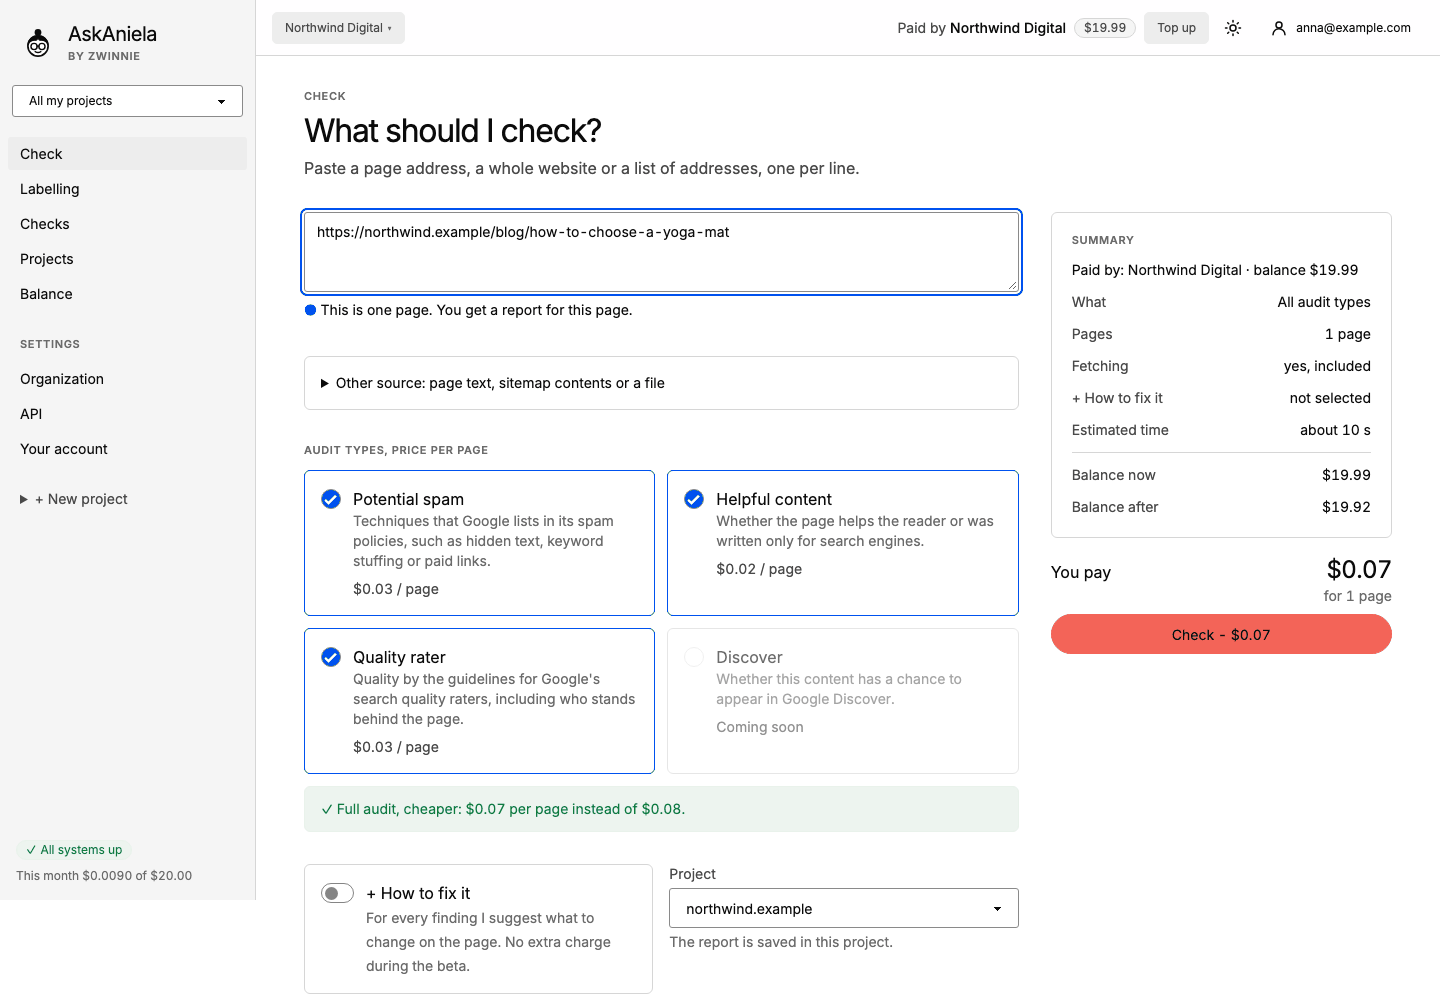Click the $0.07 You pay amount
1440x1000 pixels.
coord(1359,569)
